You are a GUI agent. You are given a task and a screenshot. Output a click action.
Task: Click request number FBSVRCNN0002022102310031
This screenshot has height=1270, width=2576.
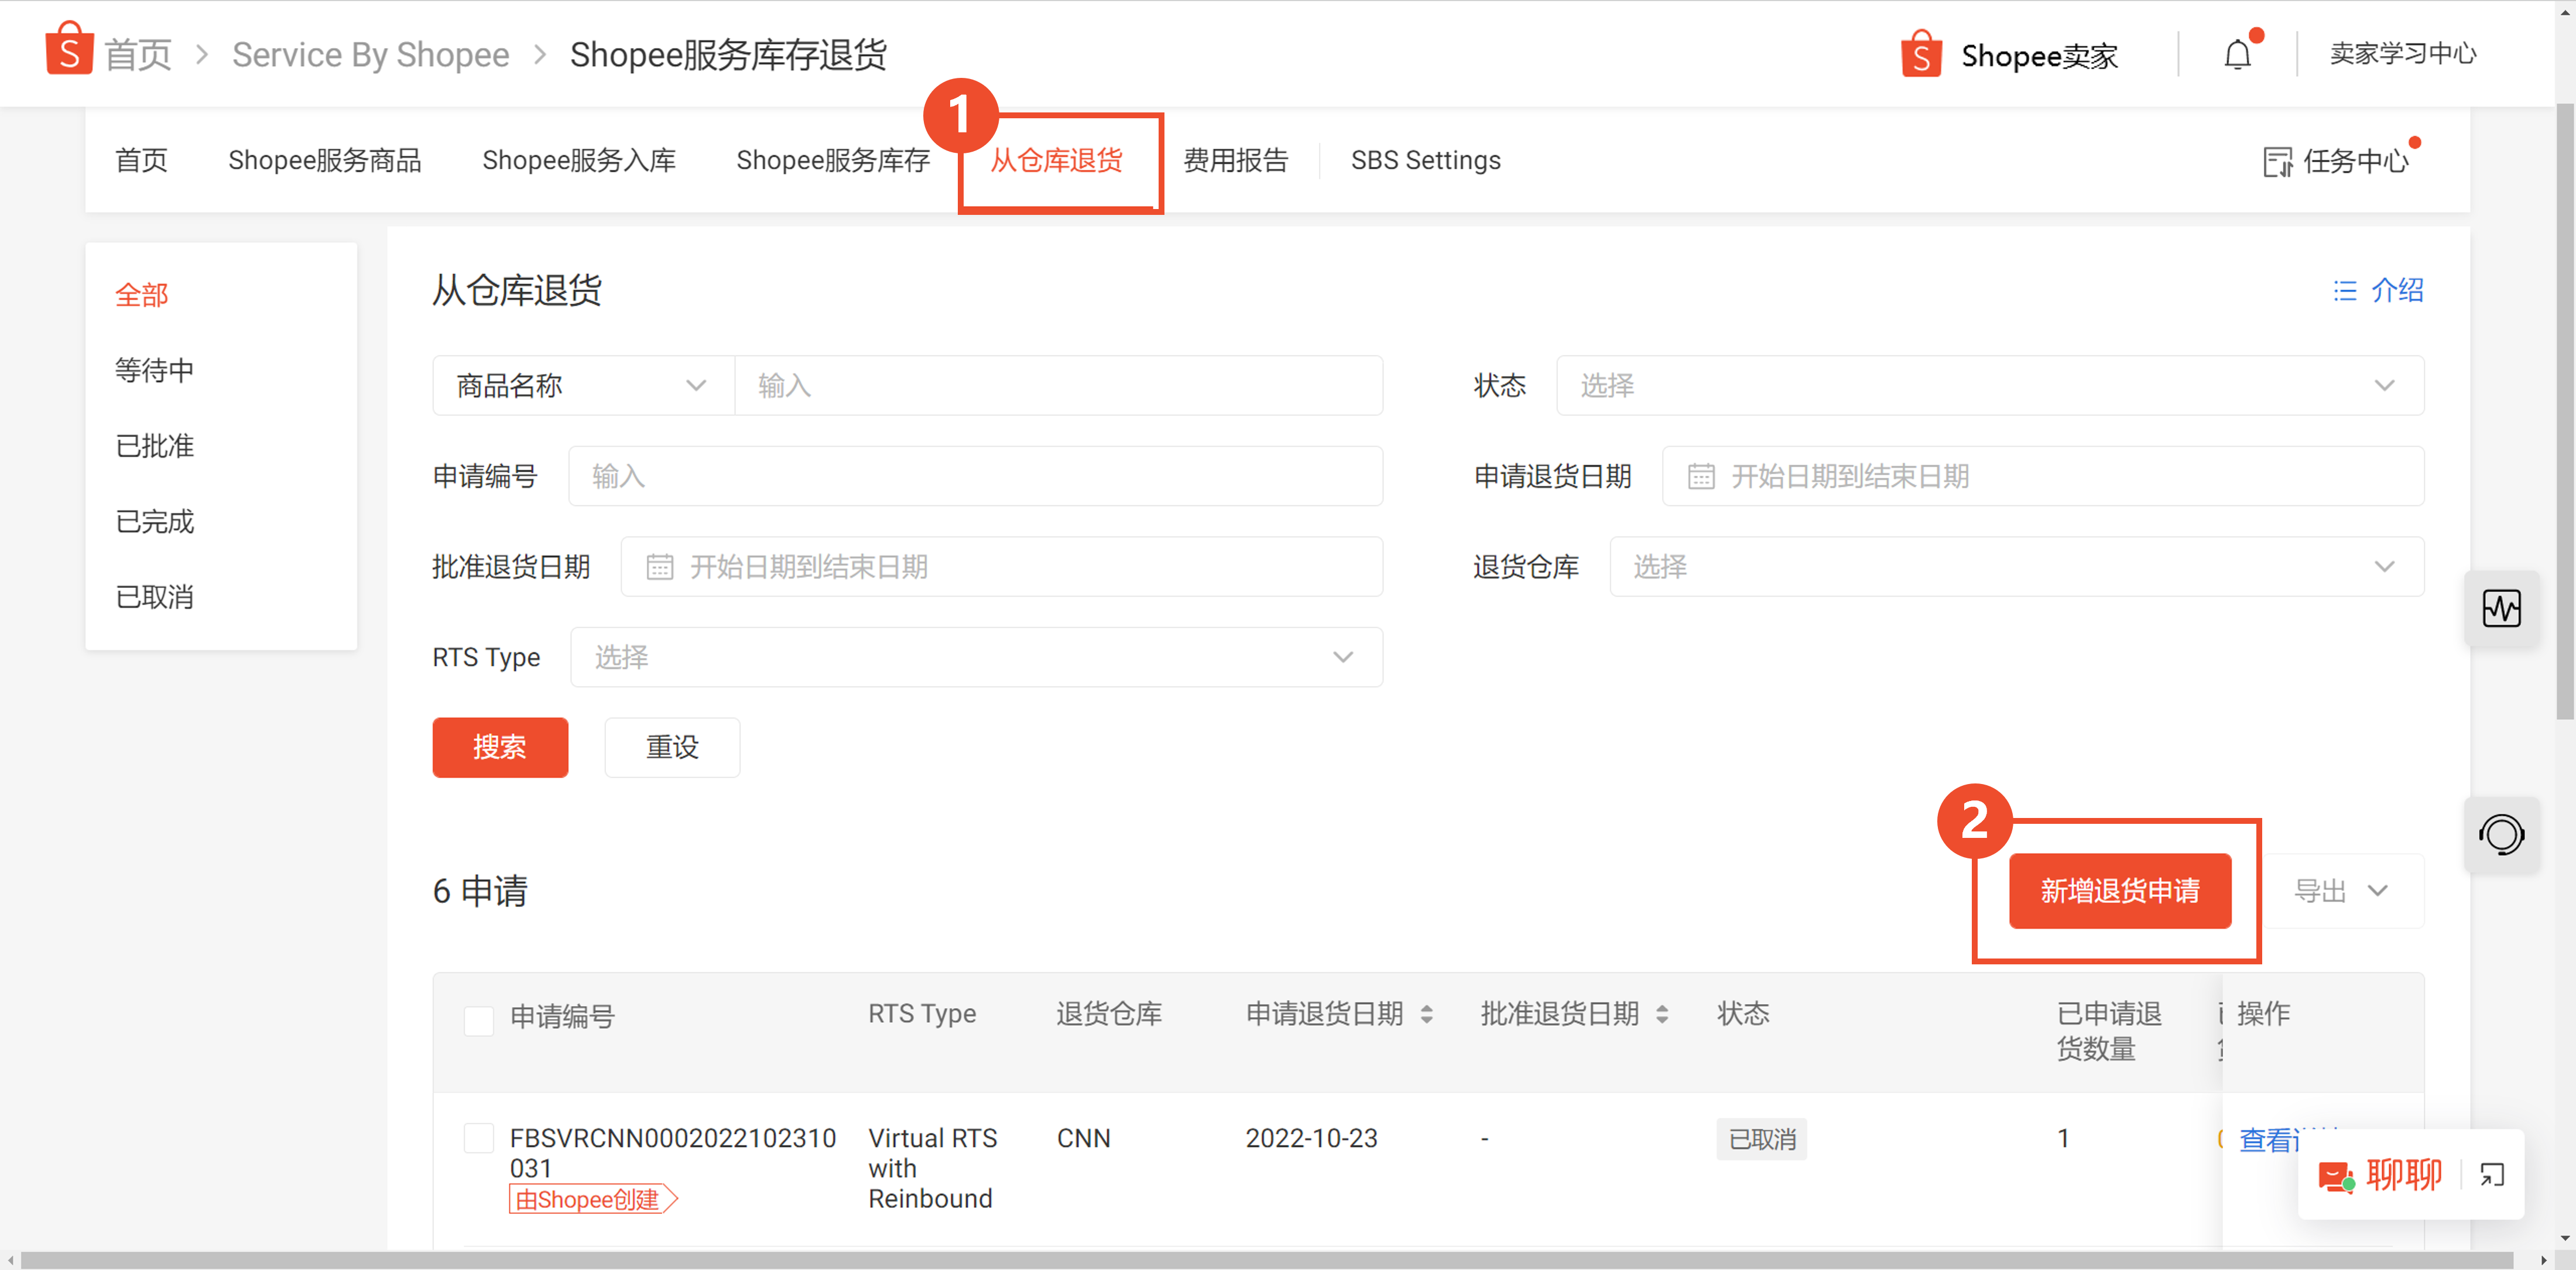pos(672,1153)
